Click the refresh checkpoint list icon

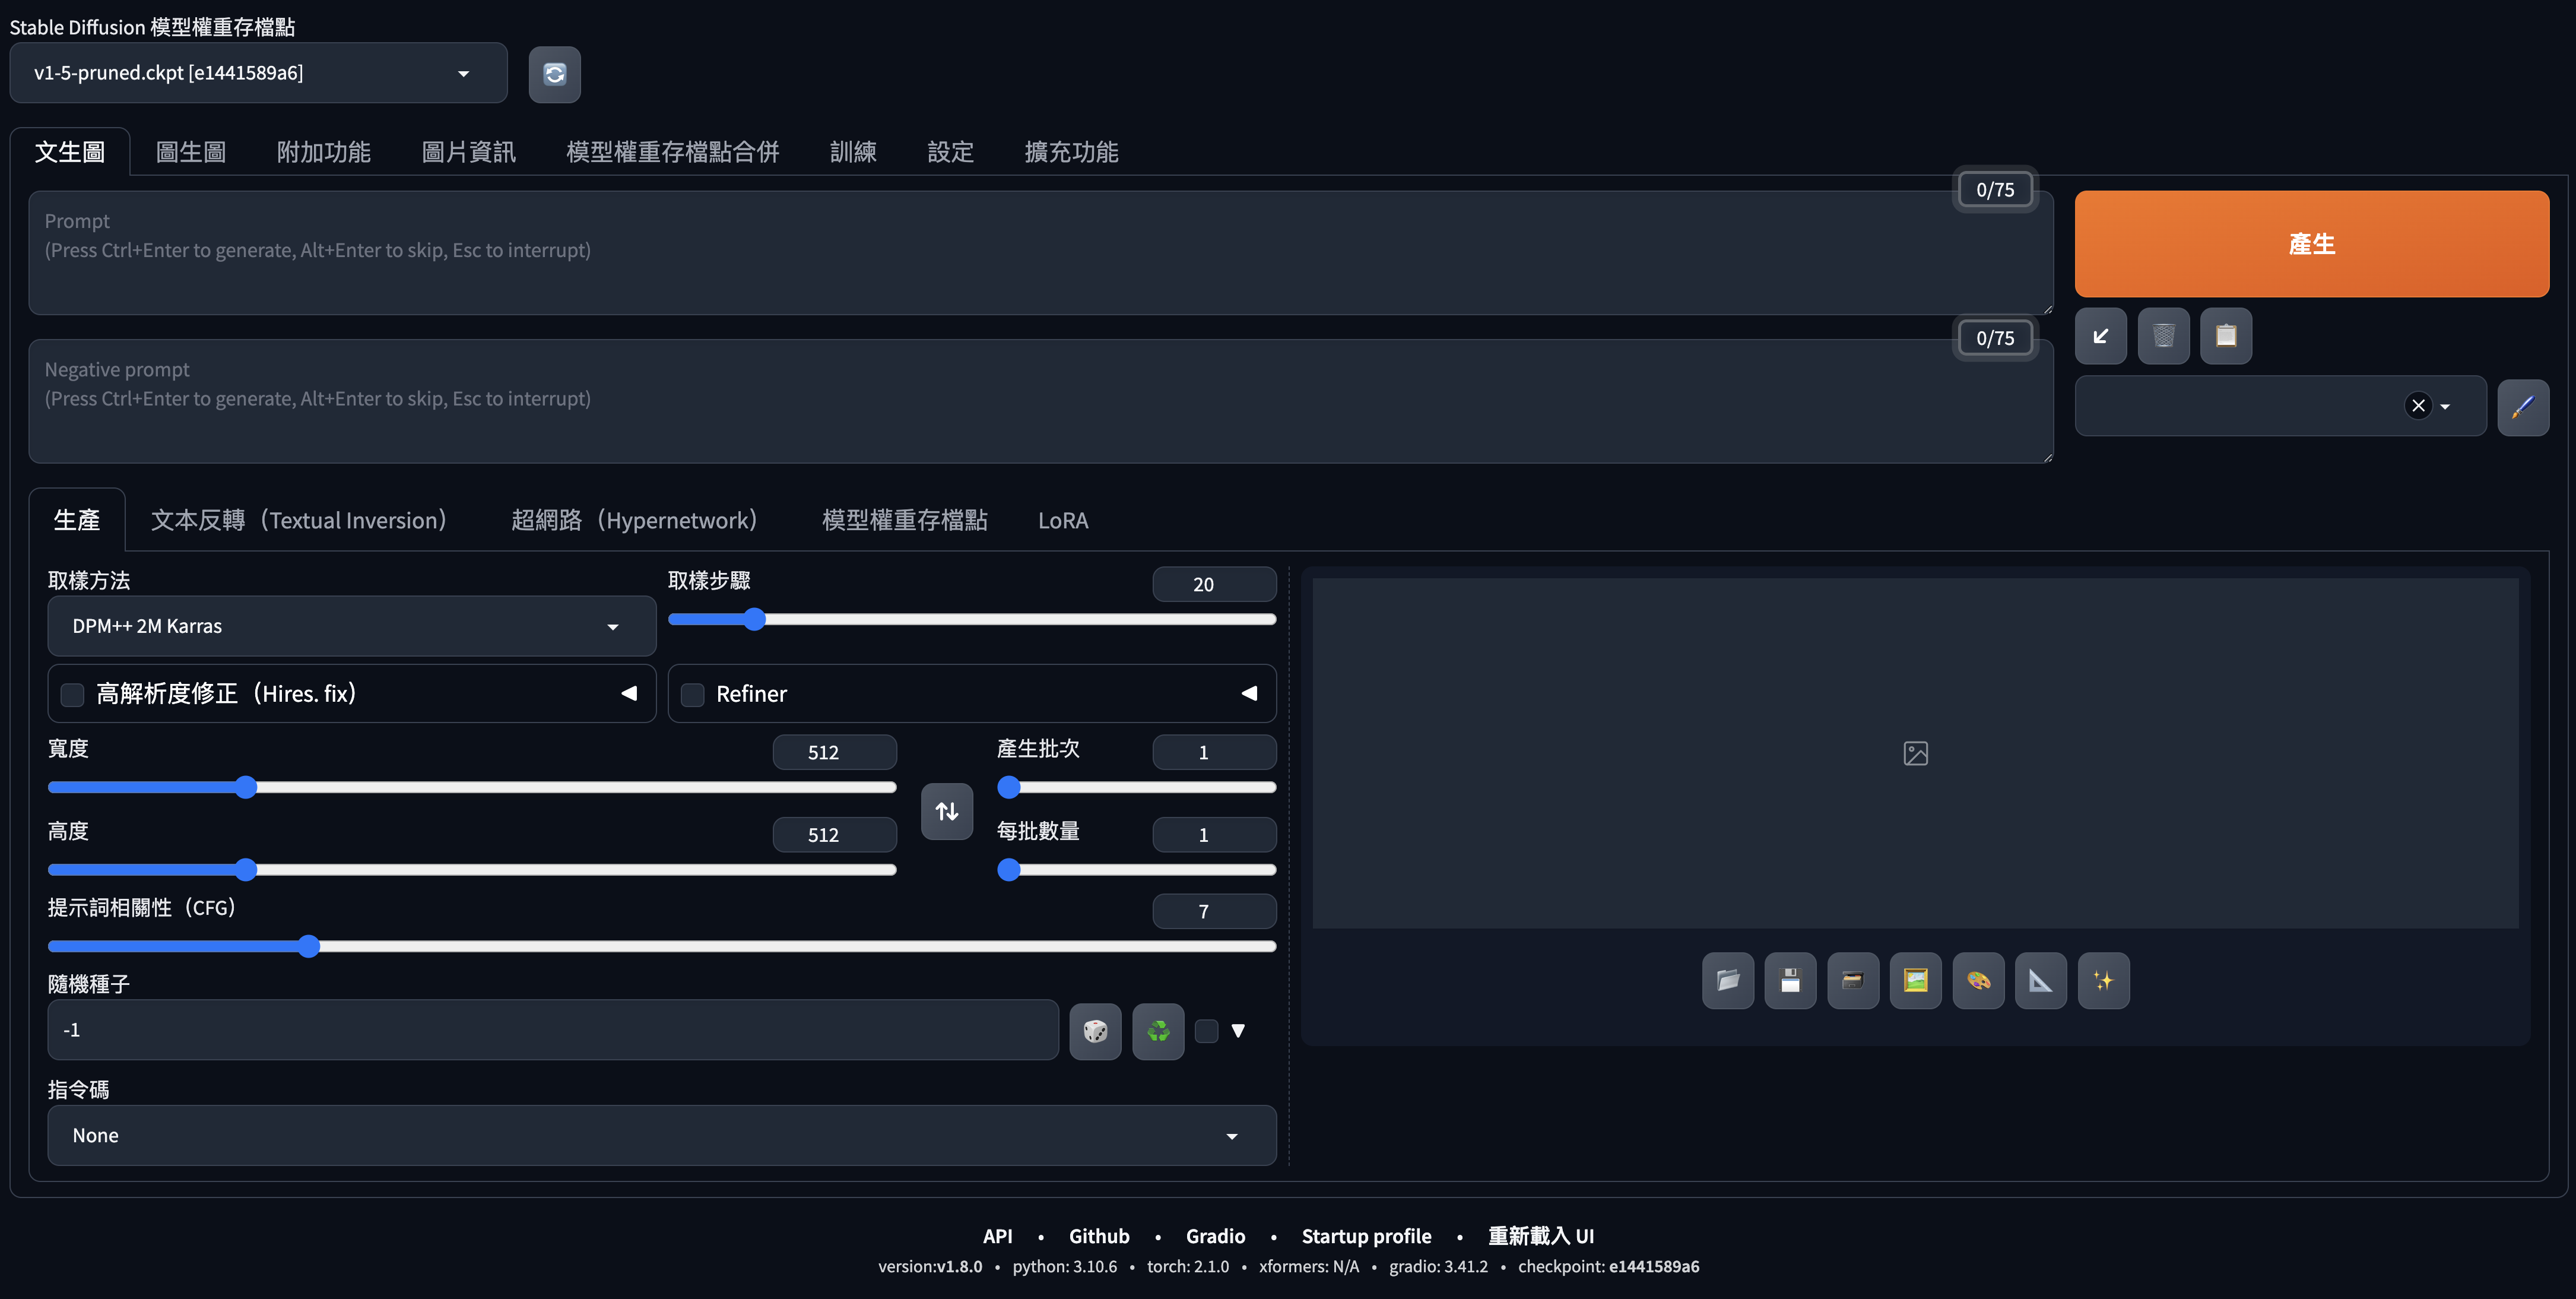coord(554,74)
